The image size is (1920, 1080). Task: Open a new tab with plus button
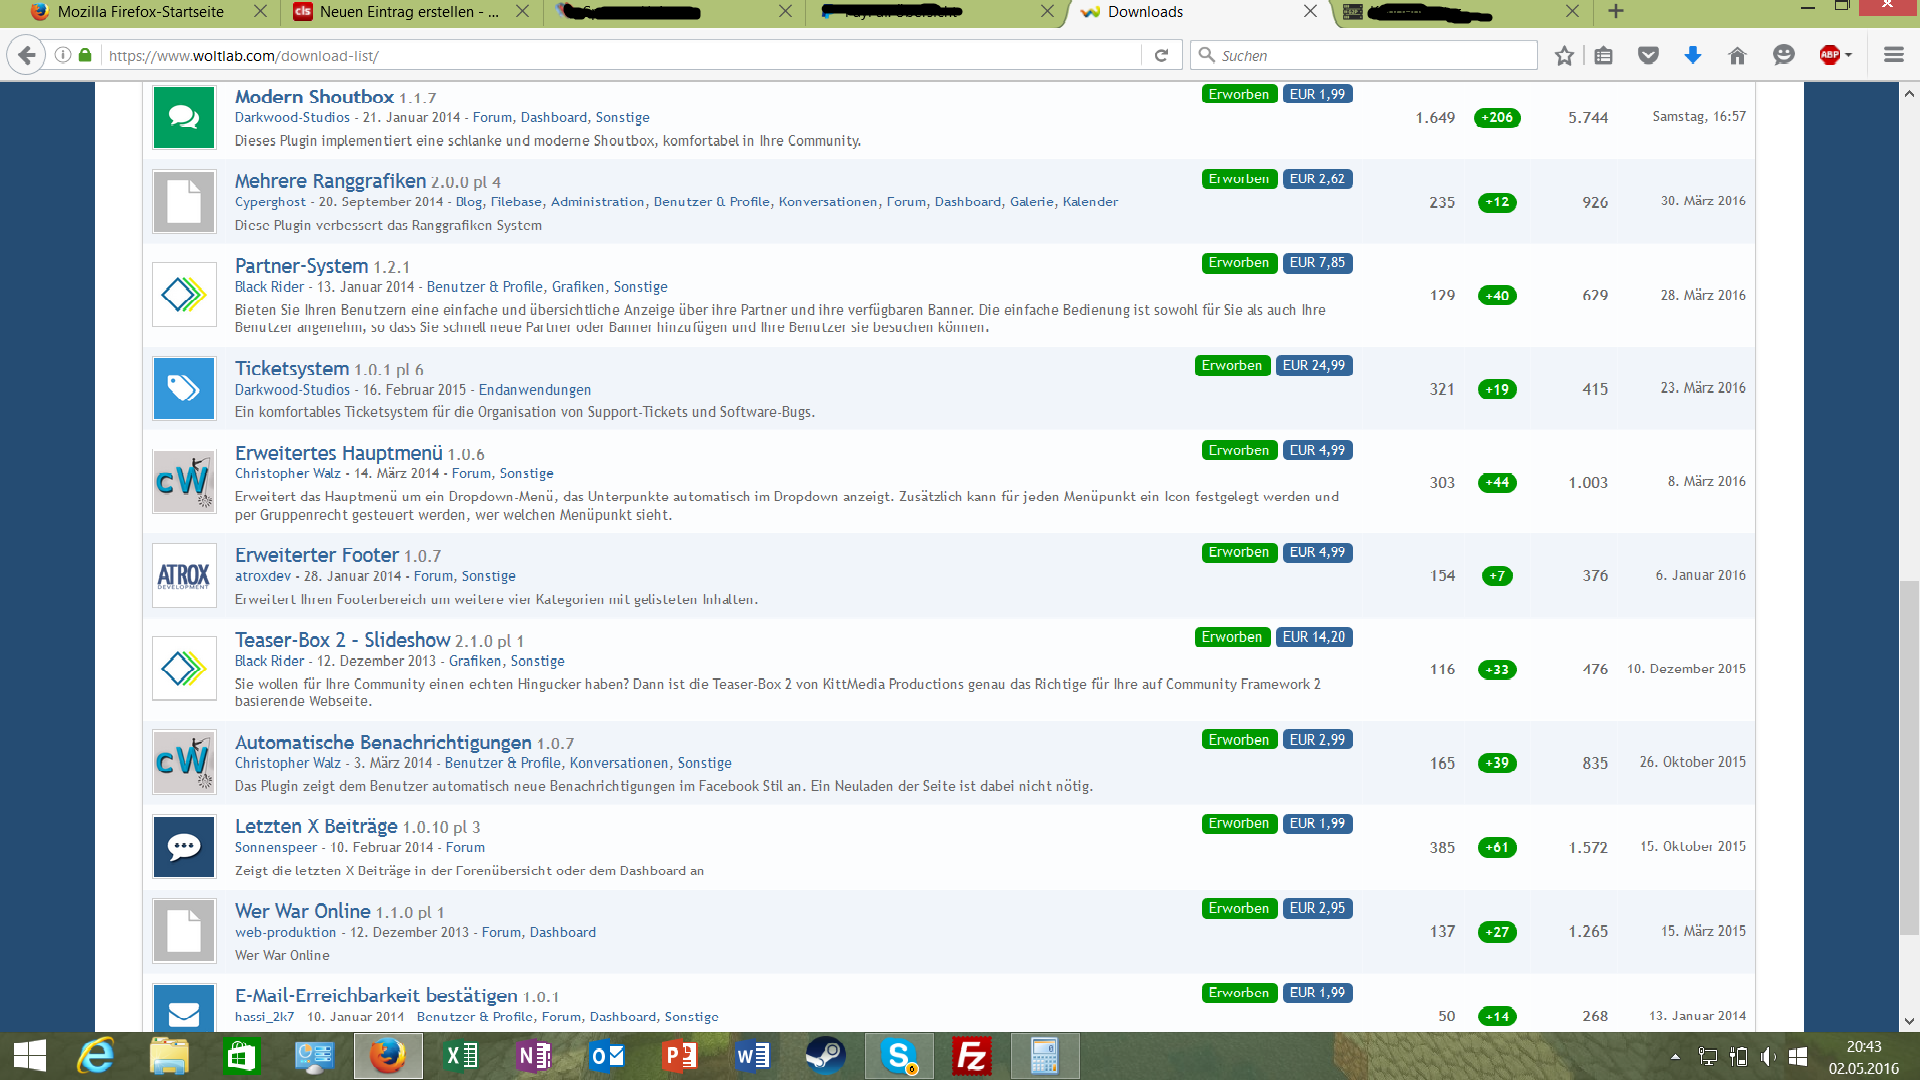click(1616, 12)
